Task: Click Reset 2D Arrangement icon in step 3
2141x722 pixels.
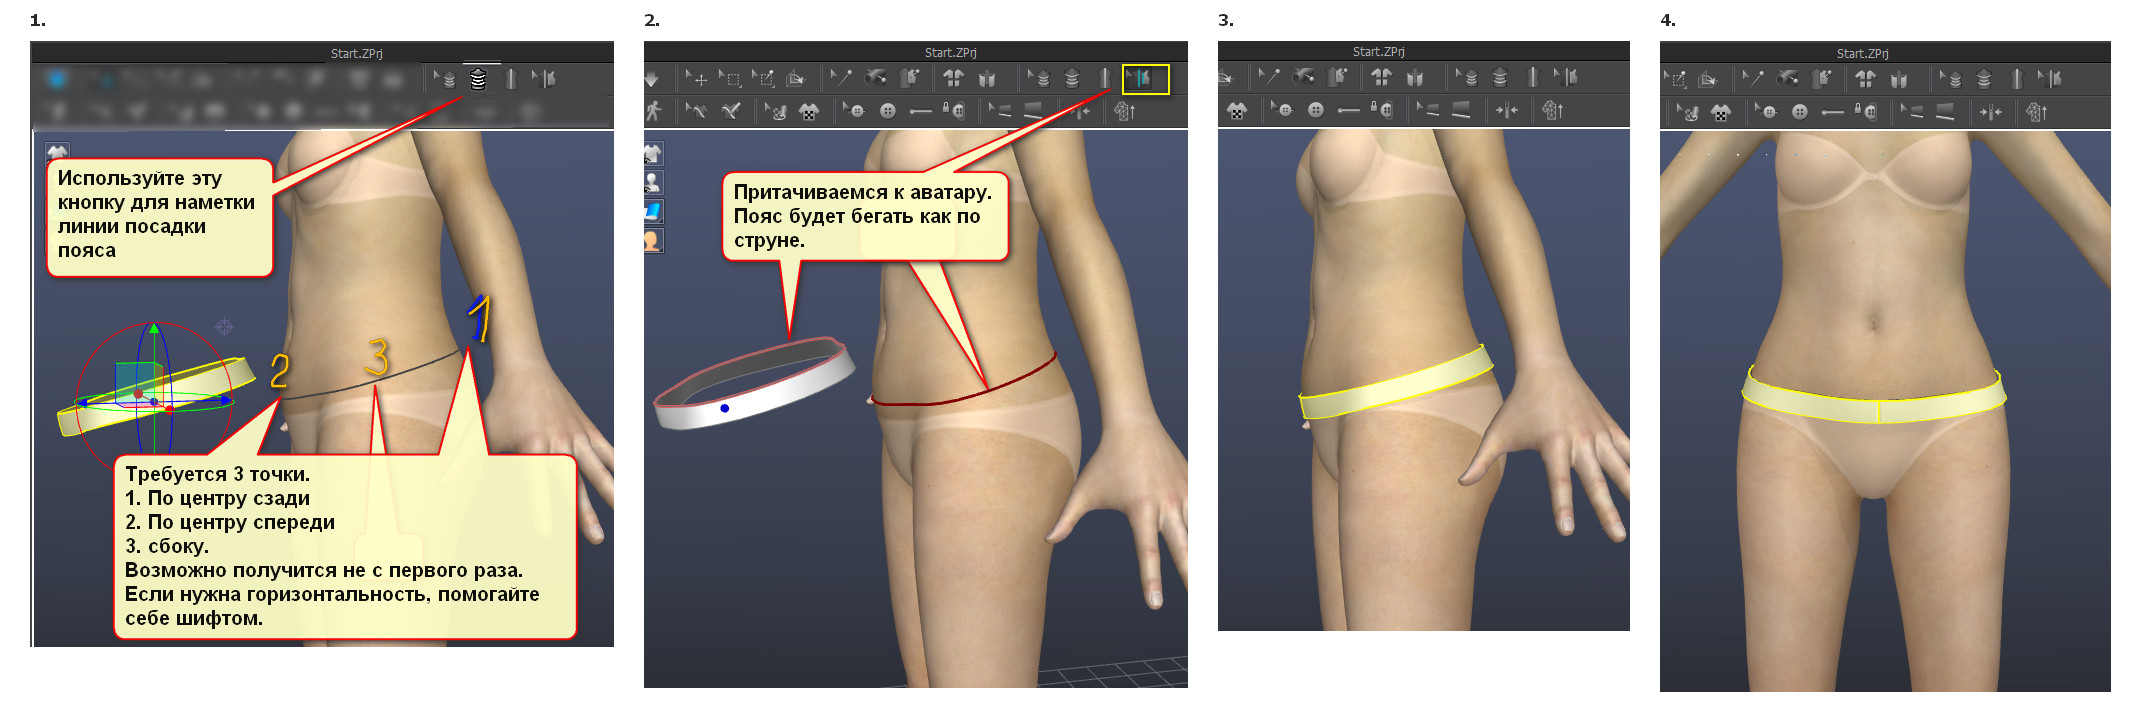Action: (x=1381, y=77)
